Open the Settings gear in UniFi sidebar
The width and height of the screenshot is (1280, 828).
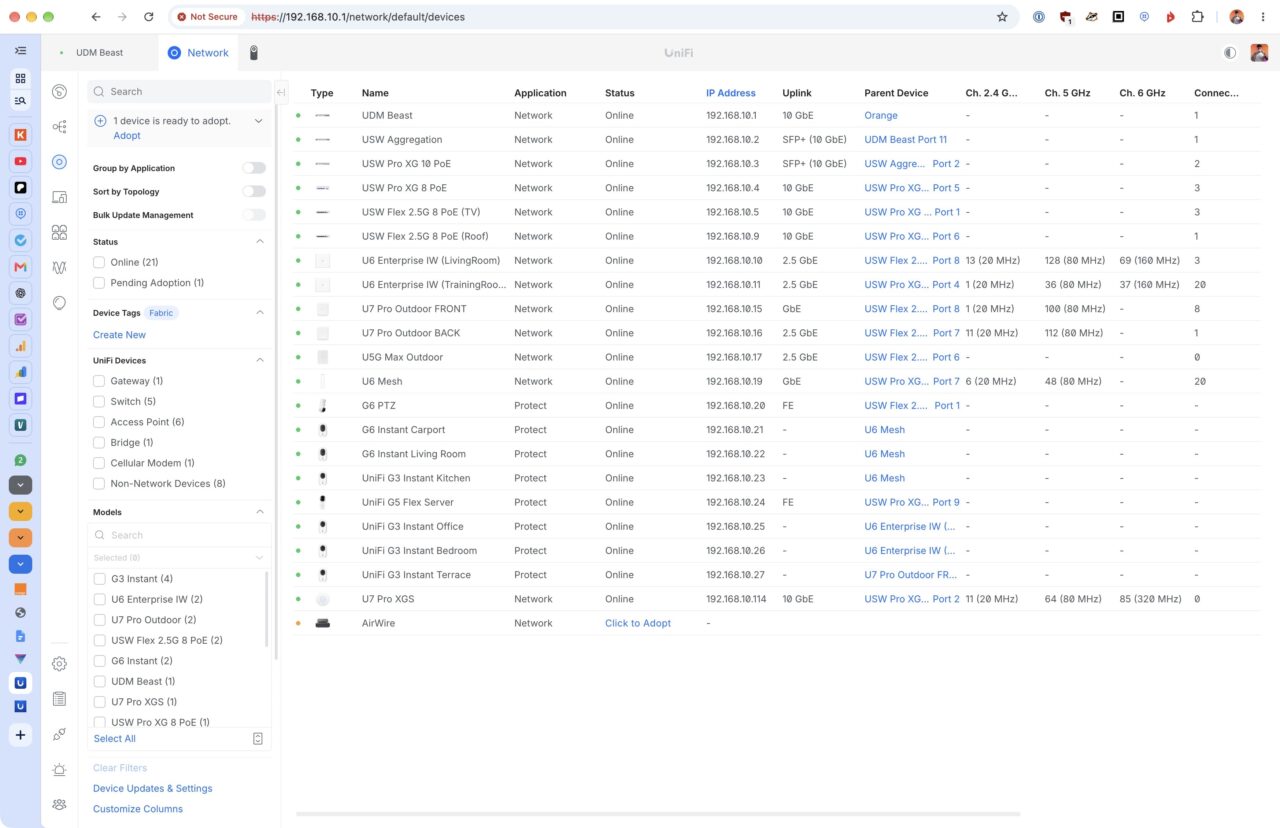coord(59,664)
